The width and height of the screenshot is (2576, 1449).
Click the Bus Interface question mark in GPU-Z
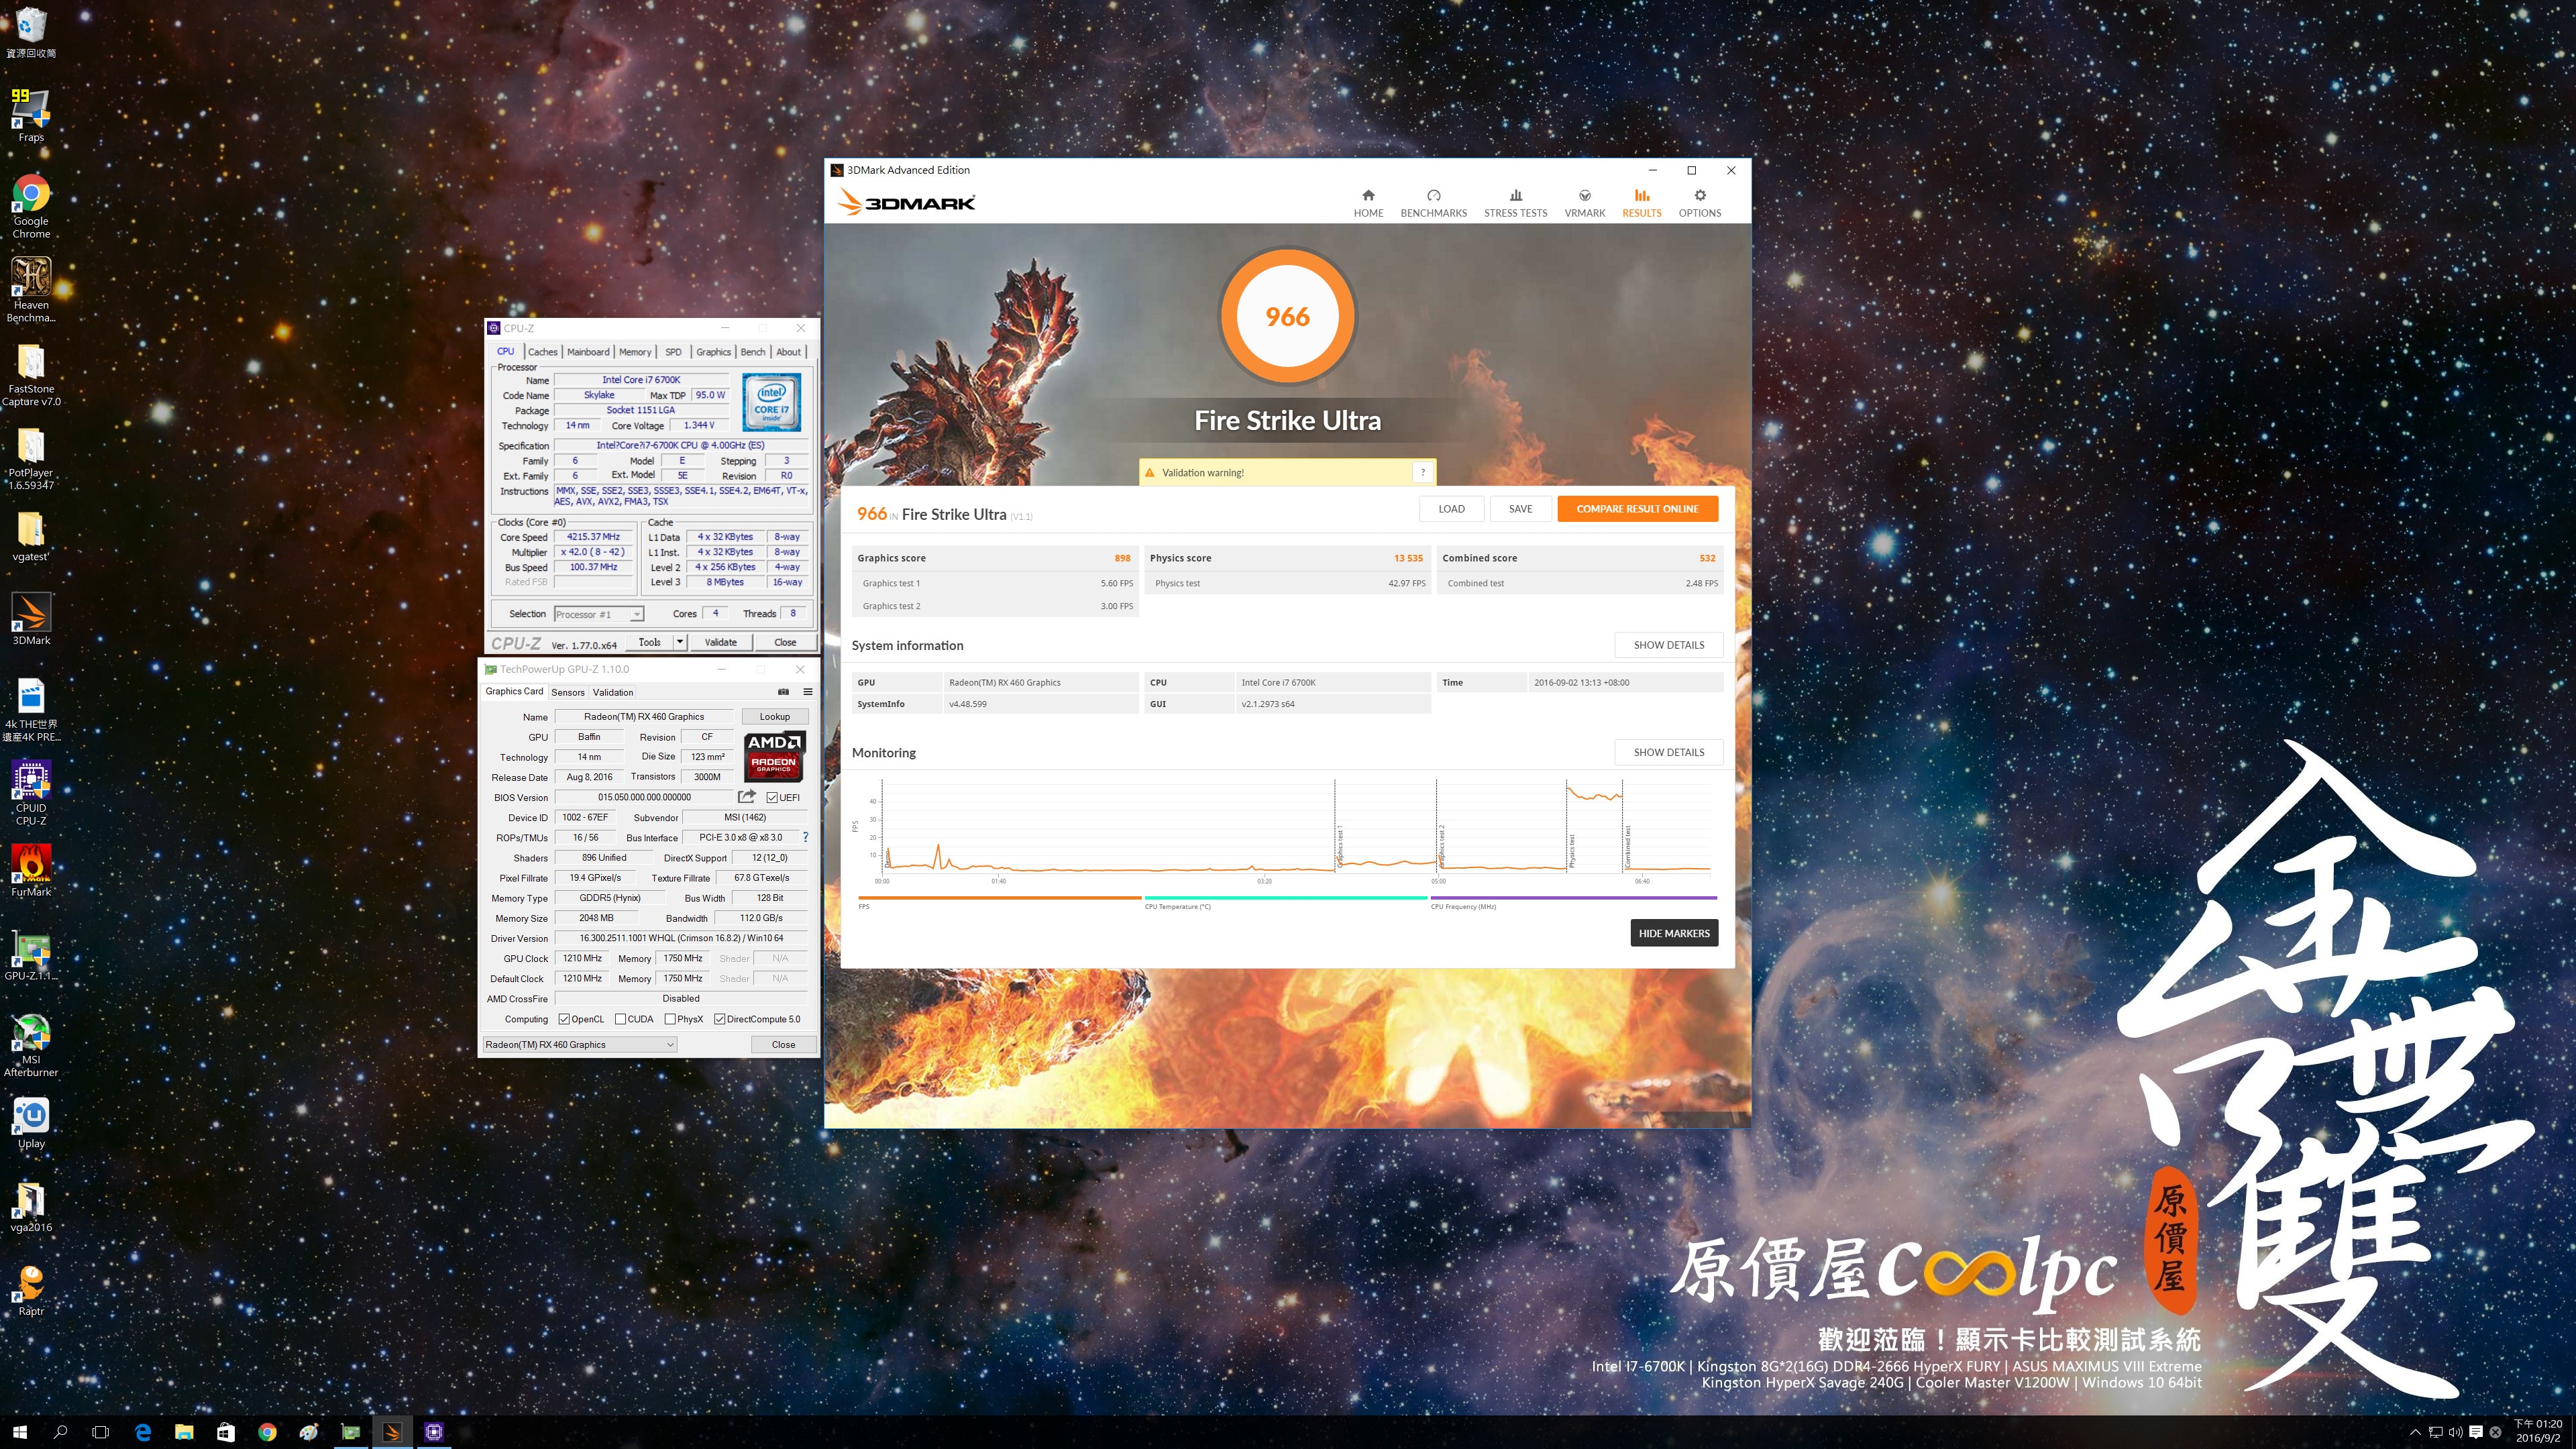click(x=805, y=837)
